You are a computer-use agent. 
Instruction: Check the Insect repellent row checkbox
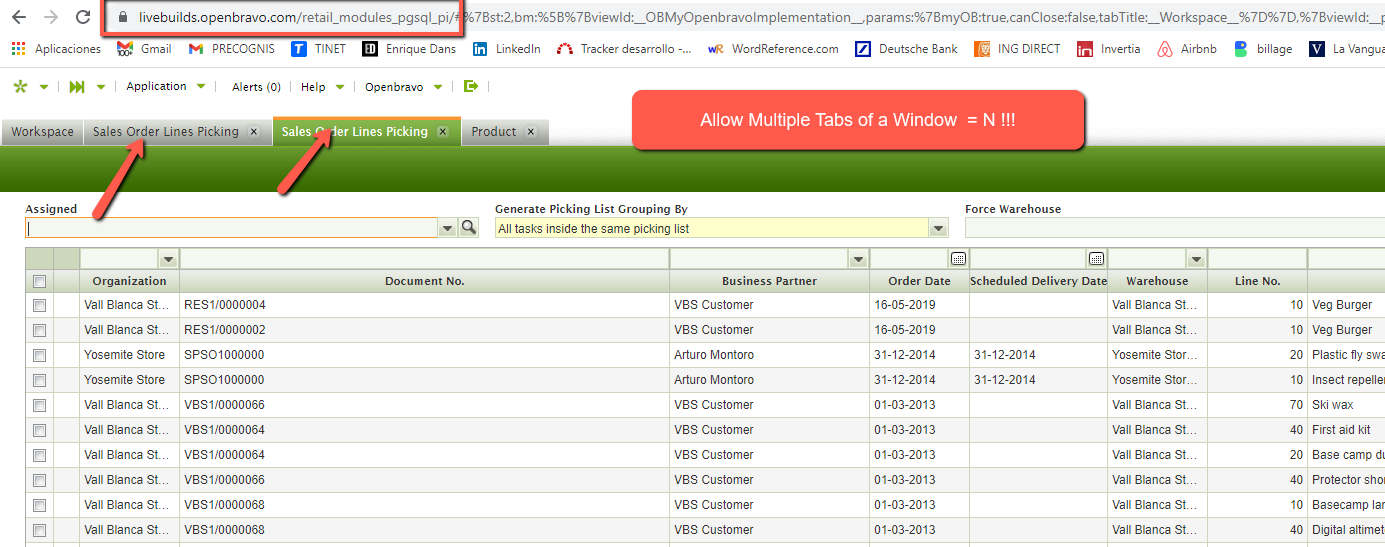pos(39,380)
